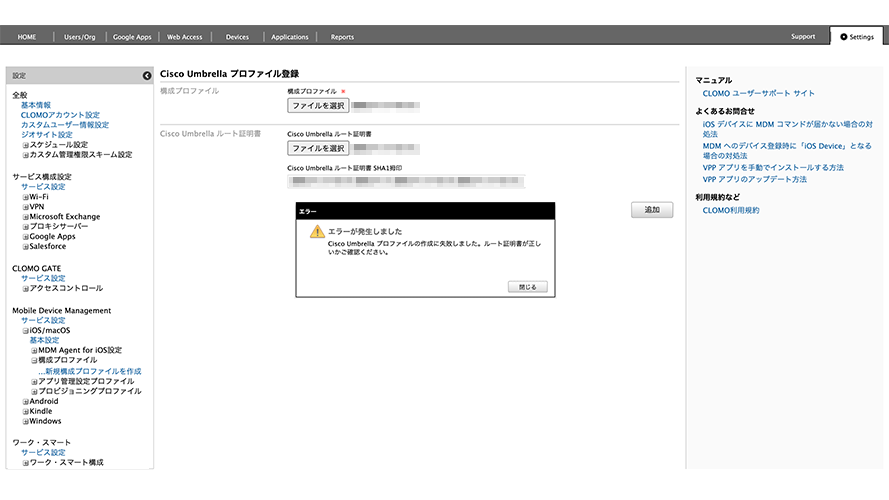The height and width of the screenshot is (500, 889).
Task: Expand カスタム管理権限スキーム設定 tree node
Action: [26, 155]
